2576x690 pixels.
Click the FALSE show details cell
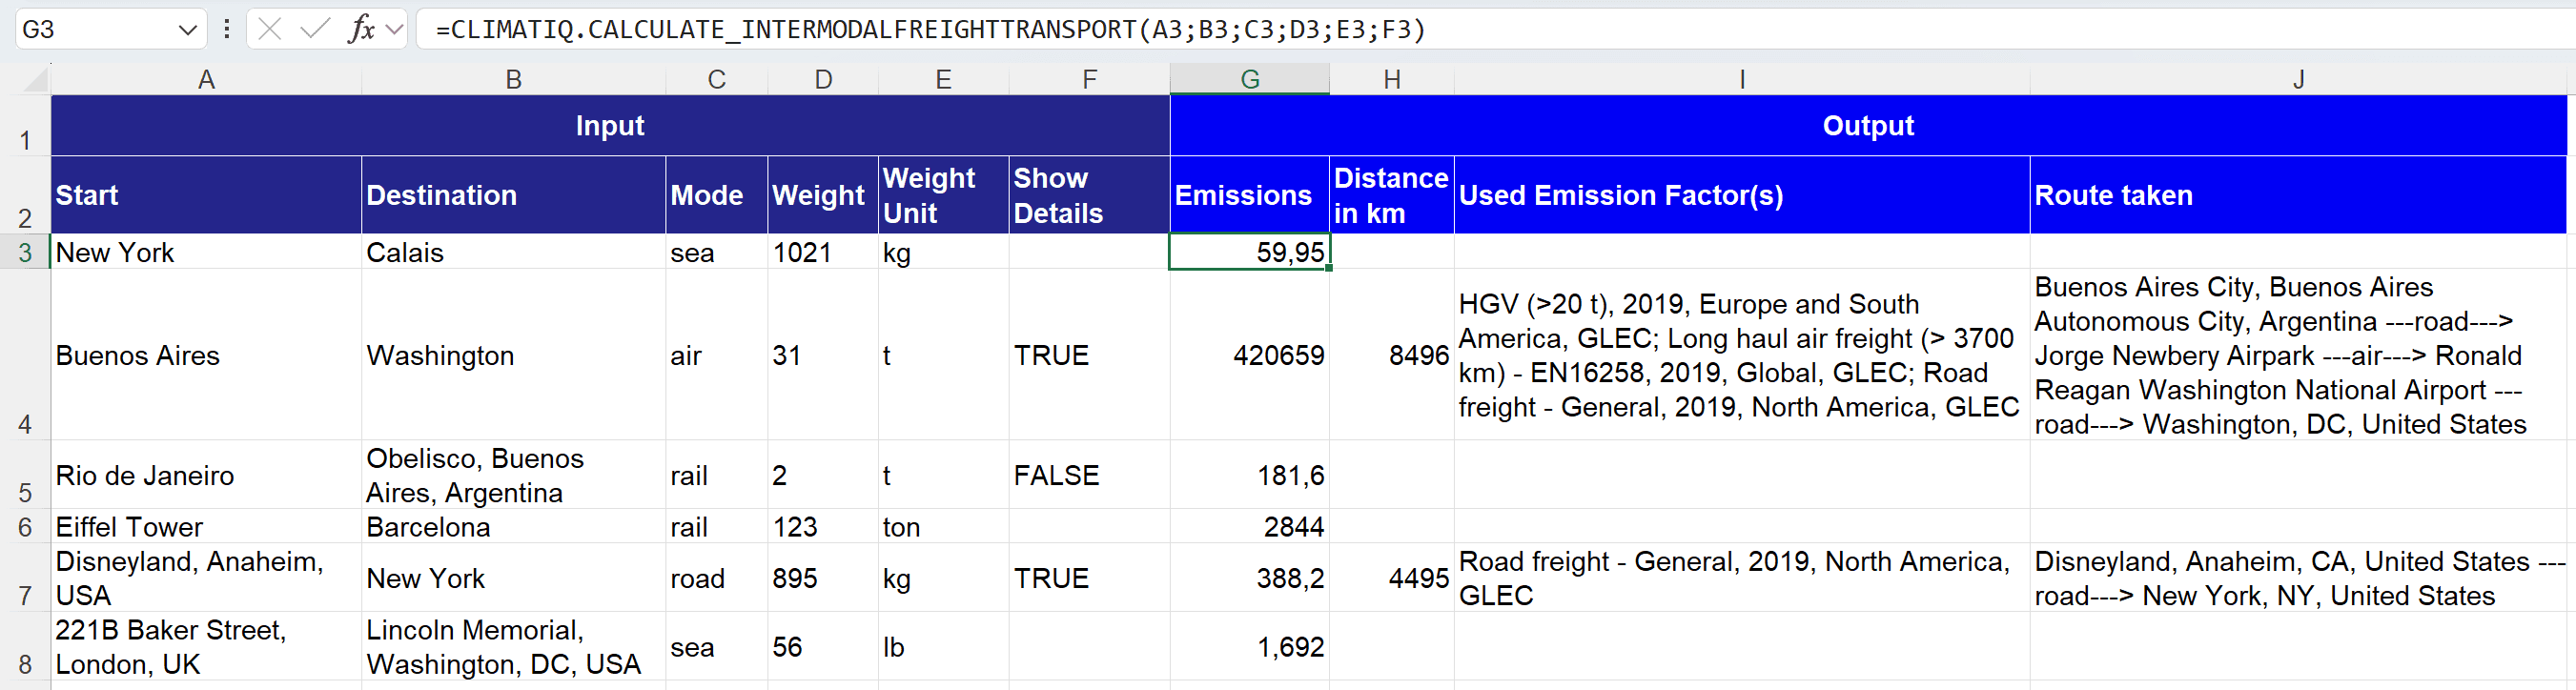(1089, 475)
